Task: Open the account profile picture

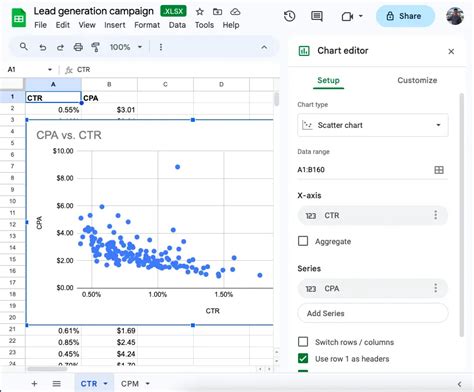Action: pyautogui.click(x=455, y=16)
